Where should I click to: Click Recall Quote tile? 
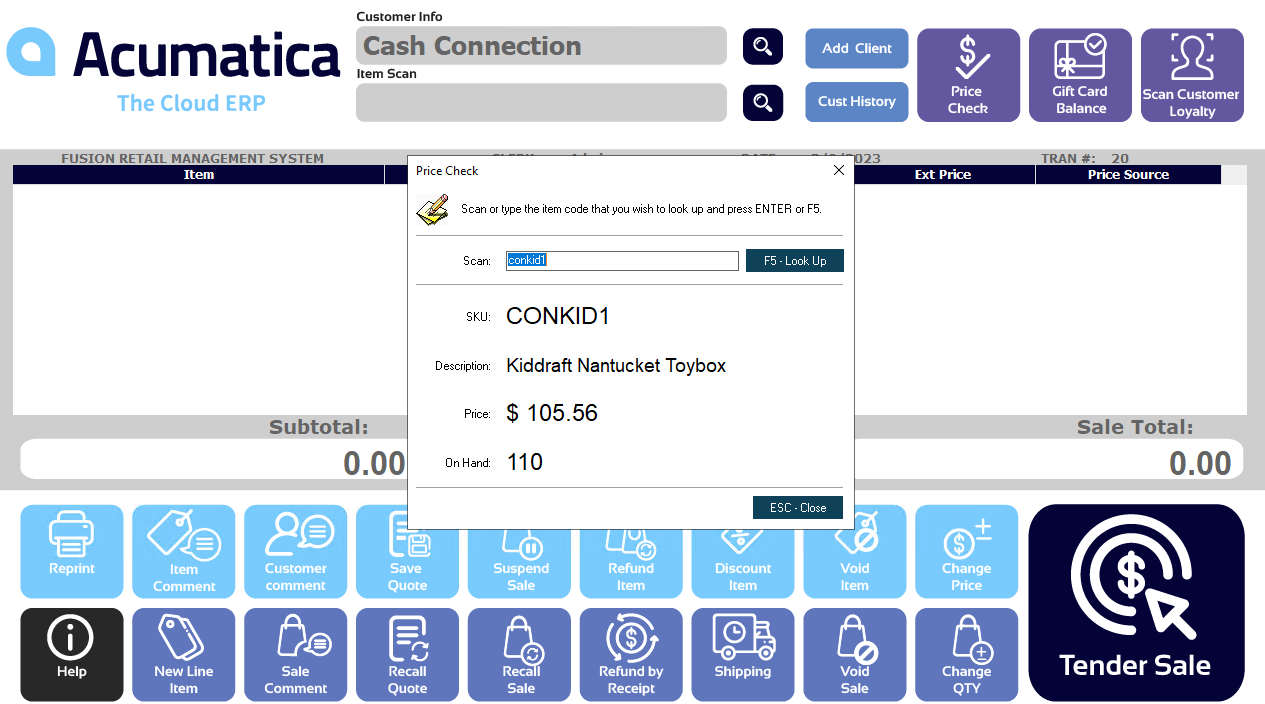(x=408, y=654)
